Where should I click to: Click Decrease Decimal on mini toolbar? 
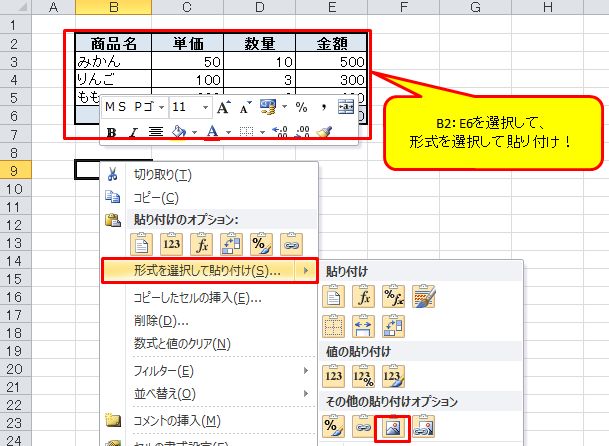tap(302, 132)
